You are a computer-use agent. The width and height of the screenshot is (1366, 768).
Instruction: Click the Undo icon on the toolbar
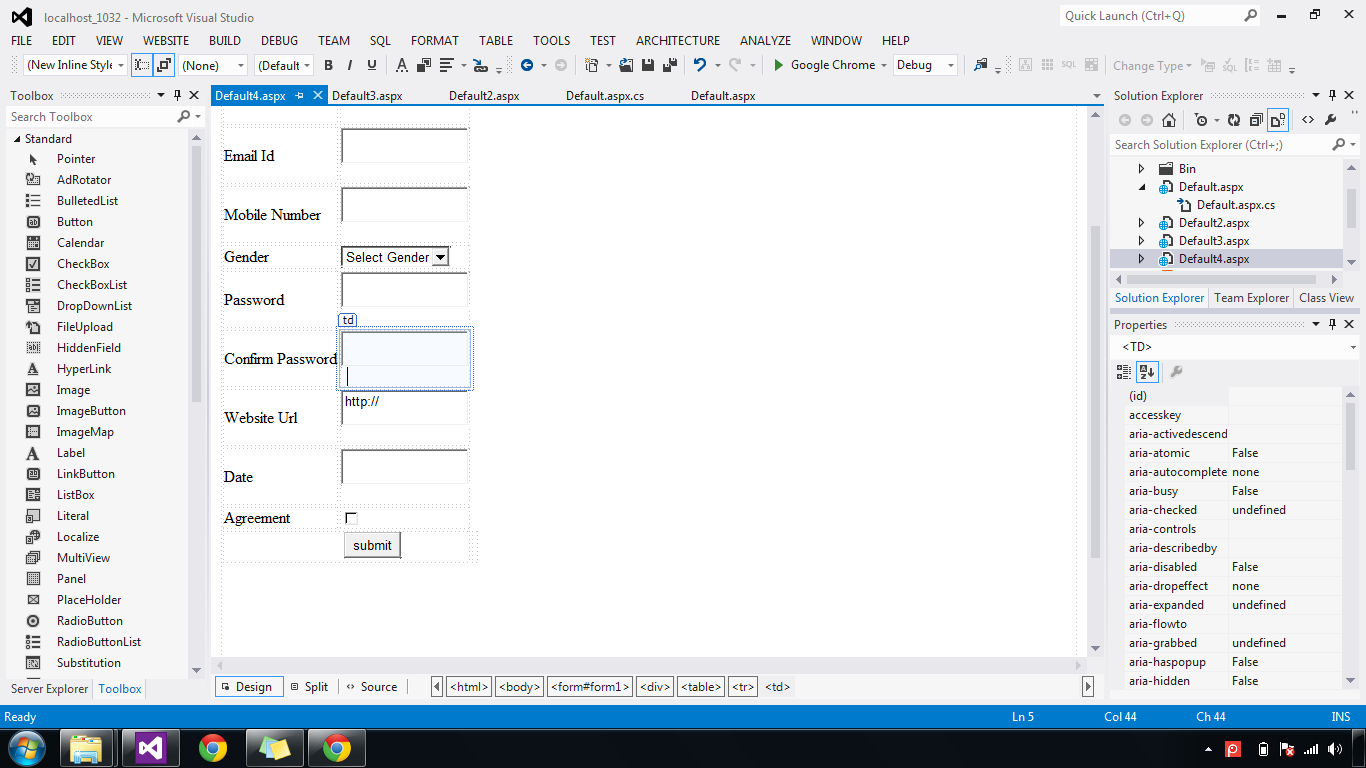click(700, 65)
